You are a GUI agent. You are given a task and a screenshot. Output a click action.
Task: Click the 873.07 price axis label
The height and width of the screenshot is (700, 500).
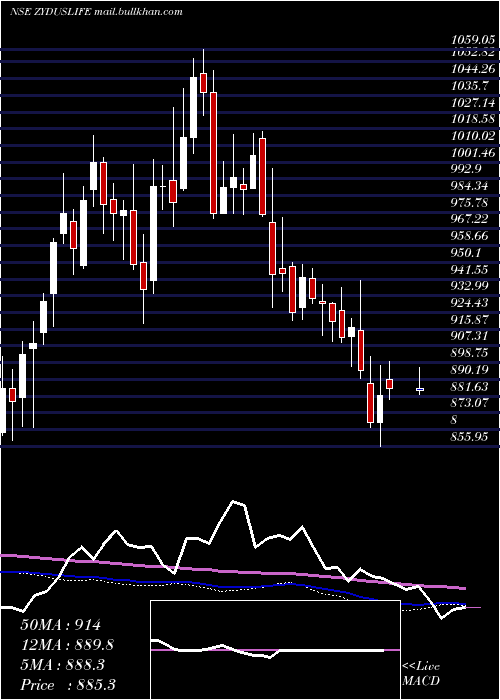click(x=470, y=403)
